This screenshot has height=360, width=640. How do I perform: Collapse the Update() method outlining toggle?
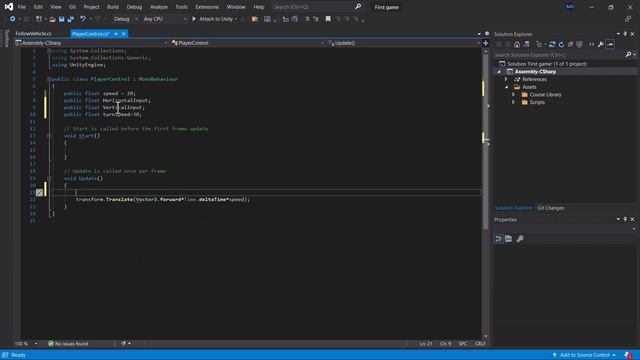click(49, 178)
